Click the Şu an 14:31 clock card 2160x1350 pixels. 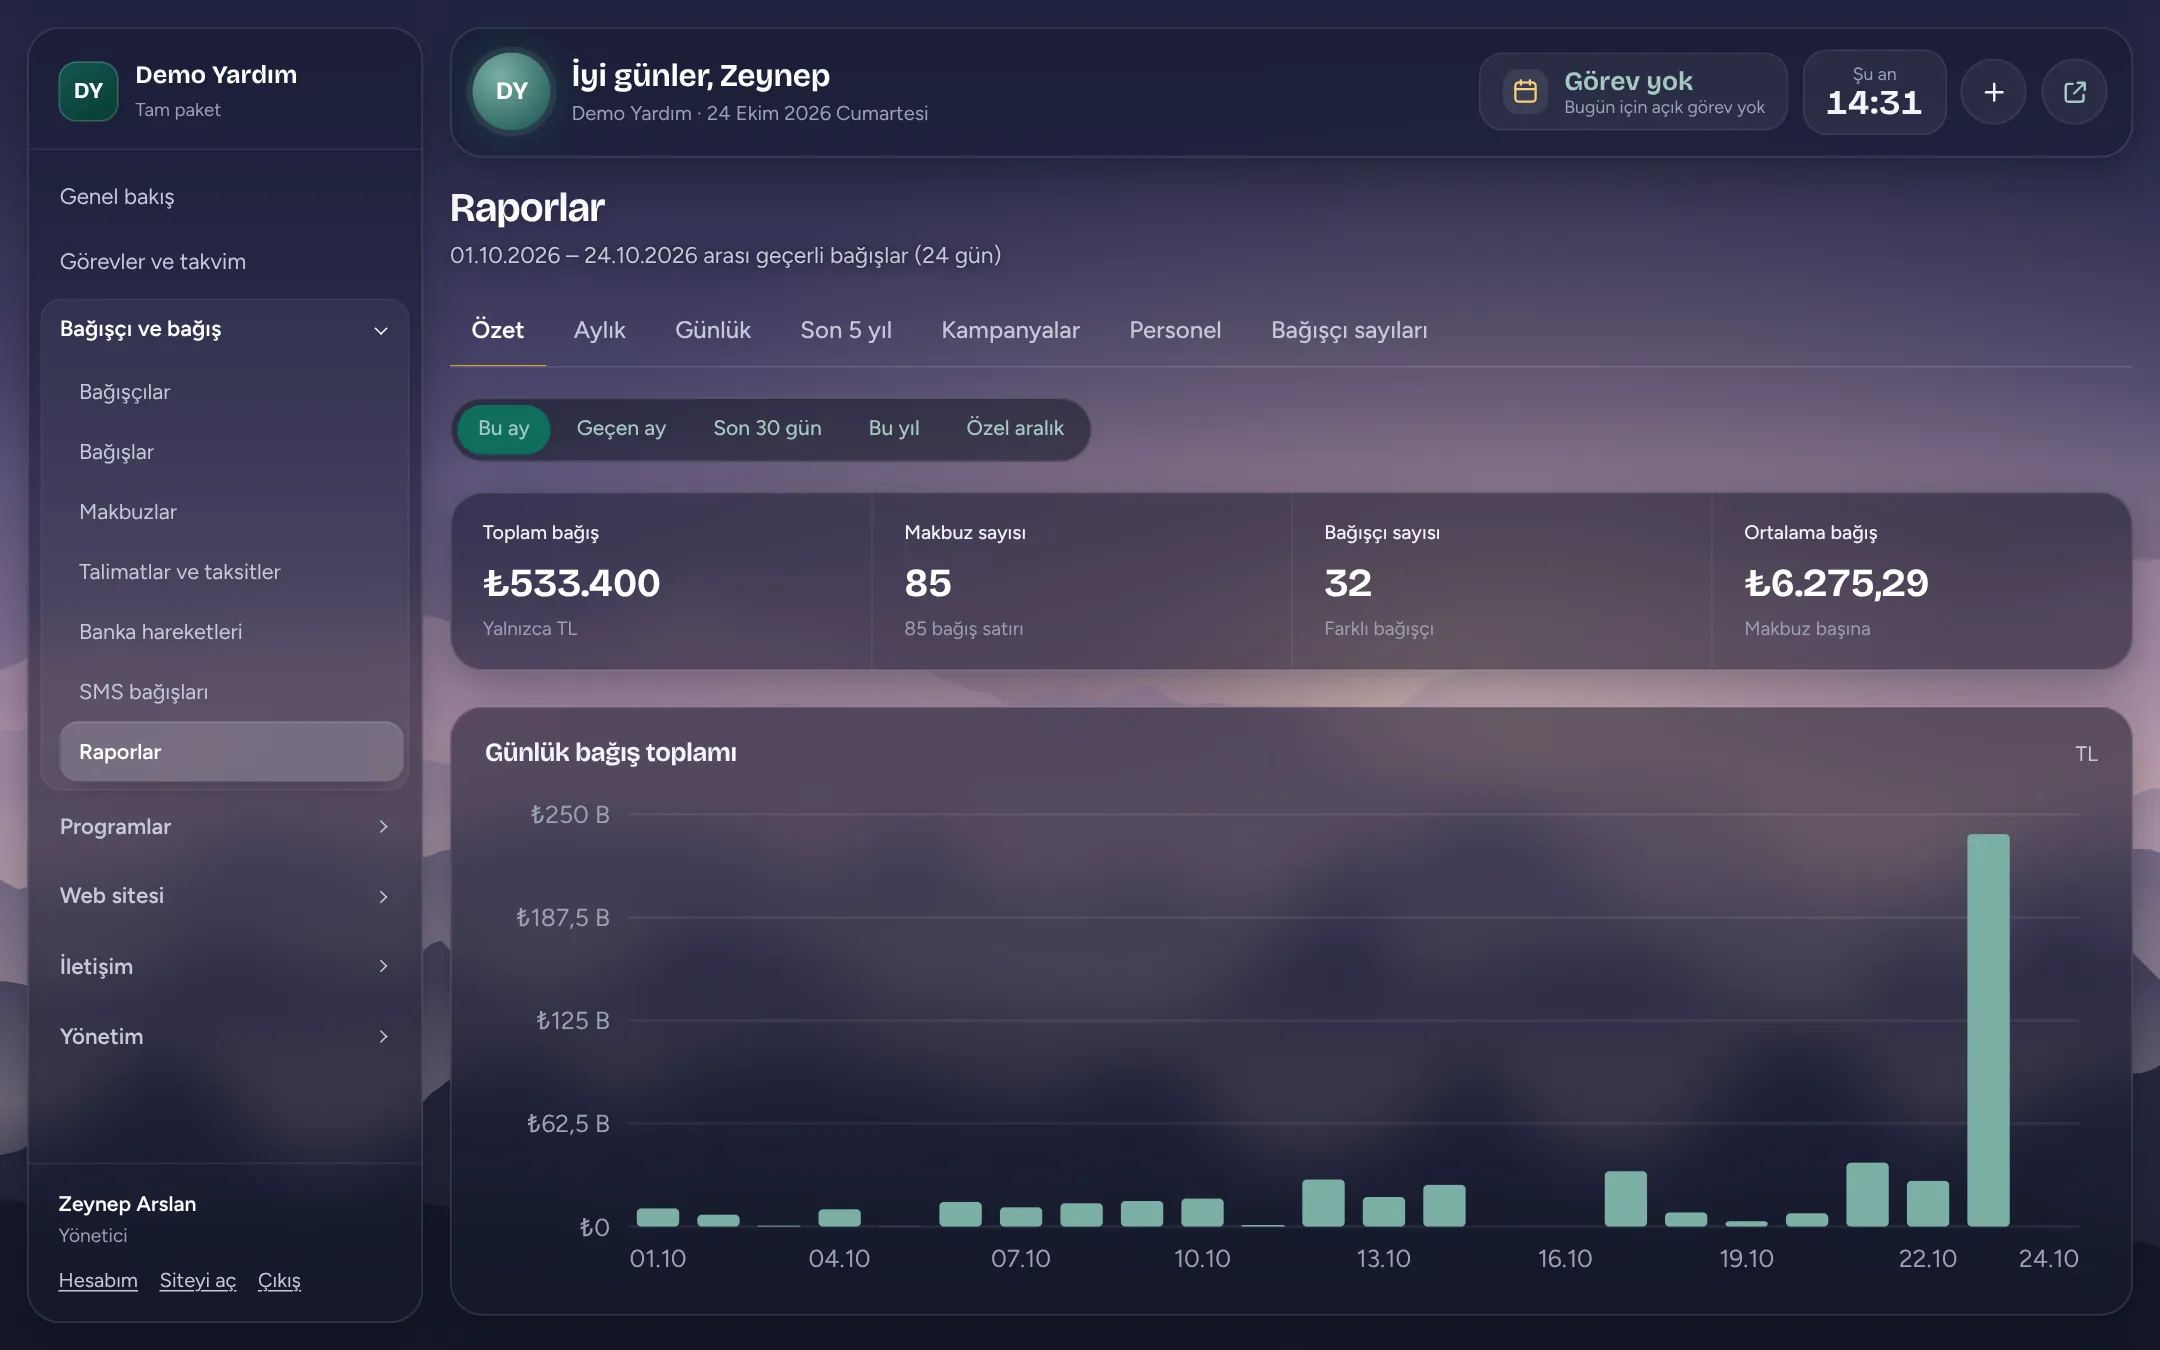click(x=1874, y=92)
